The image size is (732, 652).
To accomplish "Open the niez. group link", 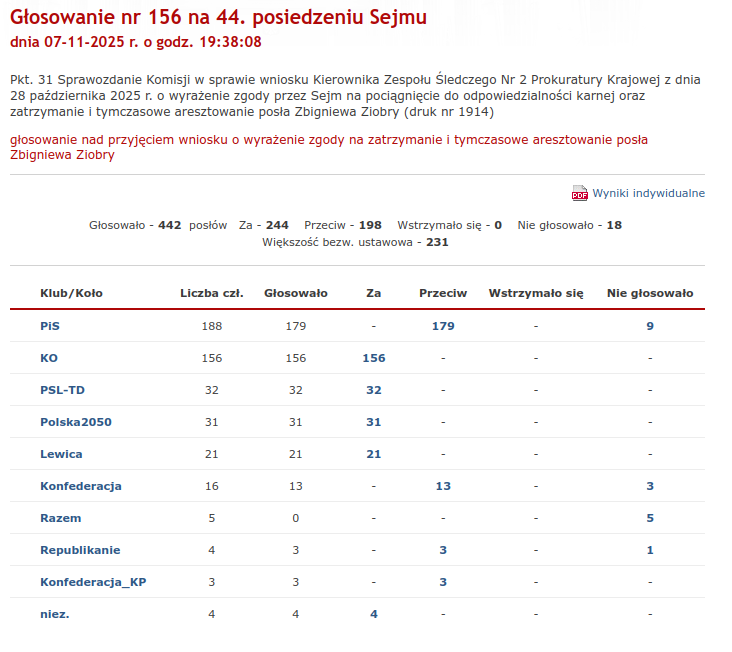I will tap(55, 614).
